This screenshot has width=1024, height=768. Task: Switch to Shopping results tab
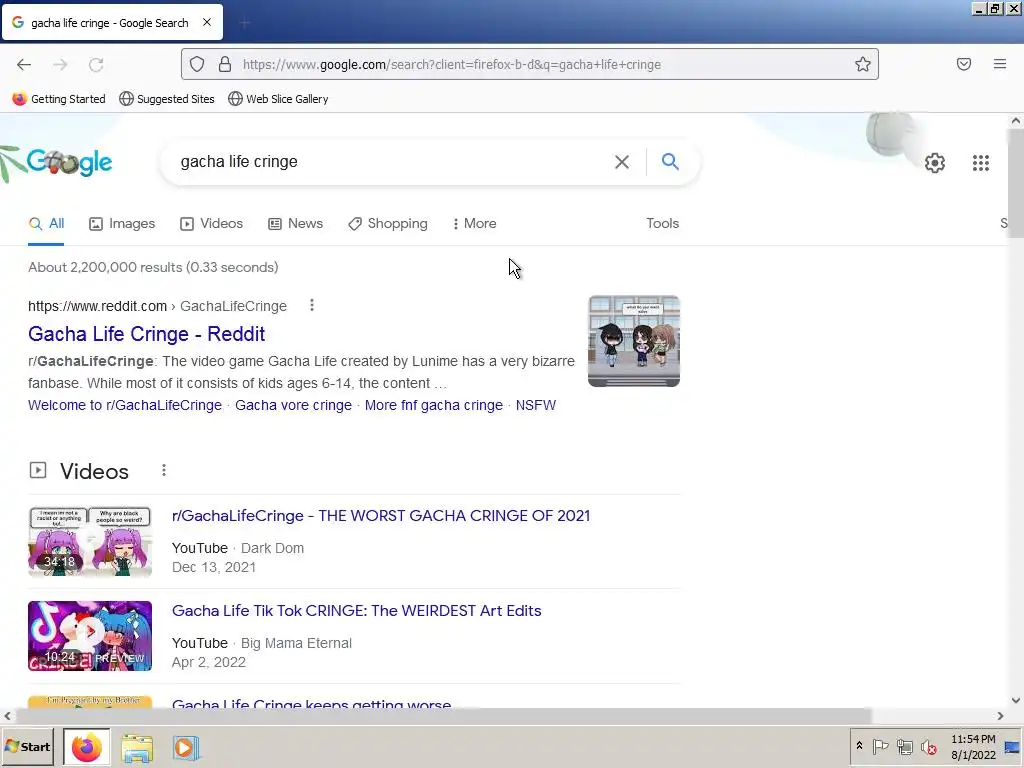point(388,223)
